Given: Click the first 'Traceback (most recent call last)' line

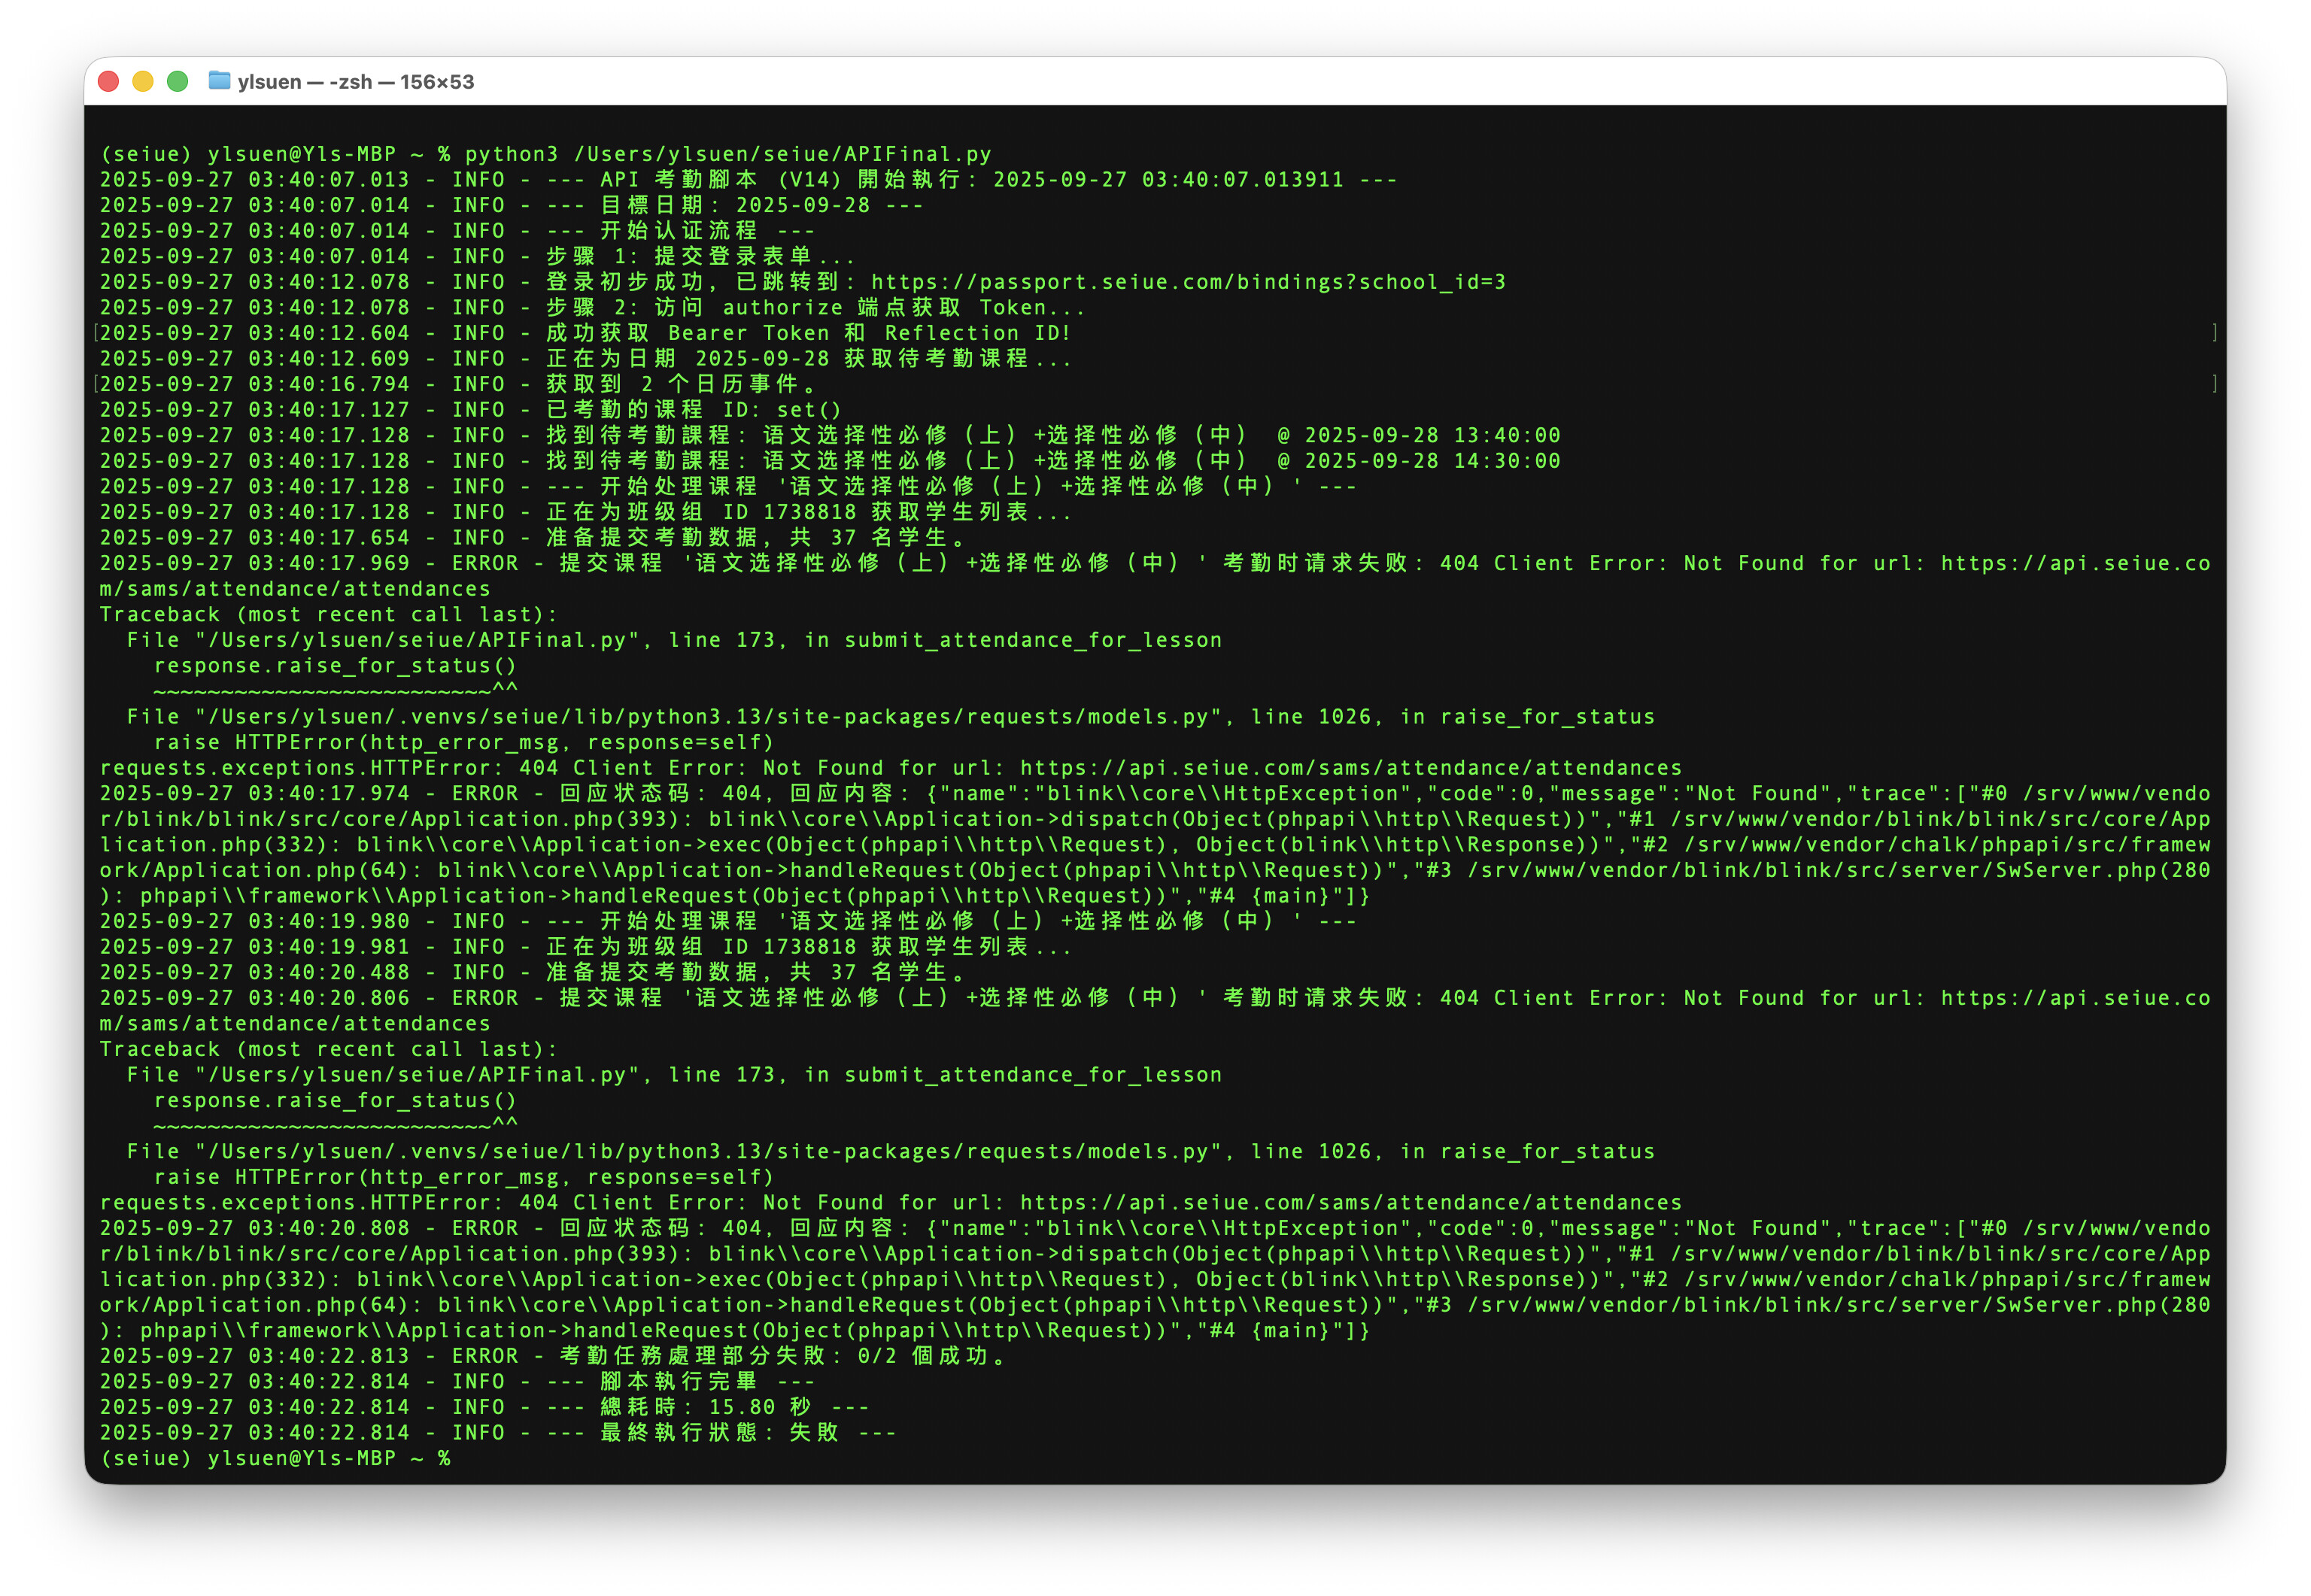Looking at the screenshot, I should (328, 614).
